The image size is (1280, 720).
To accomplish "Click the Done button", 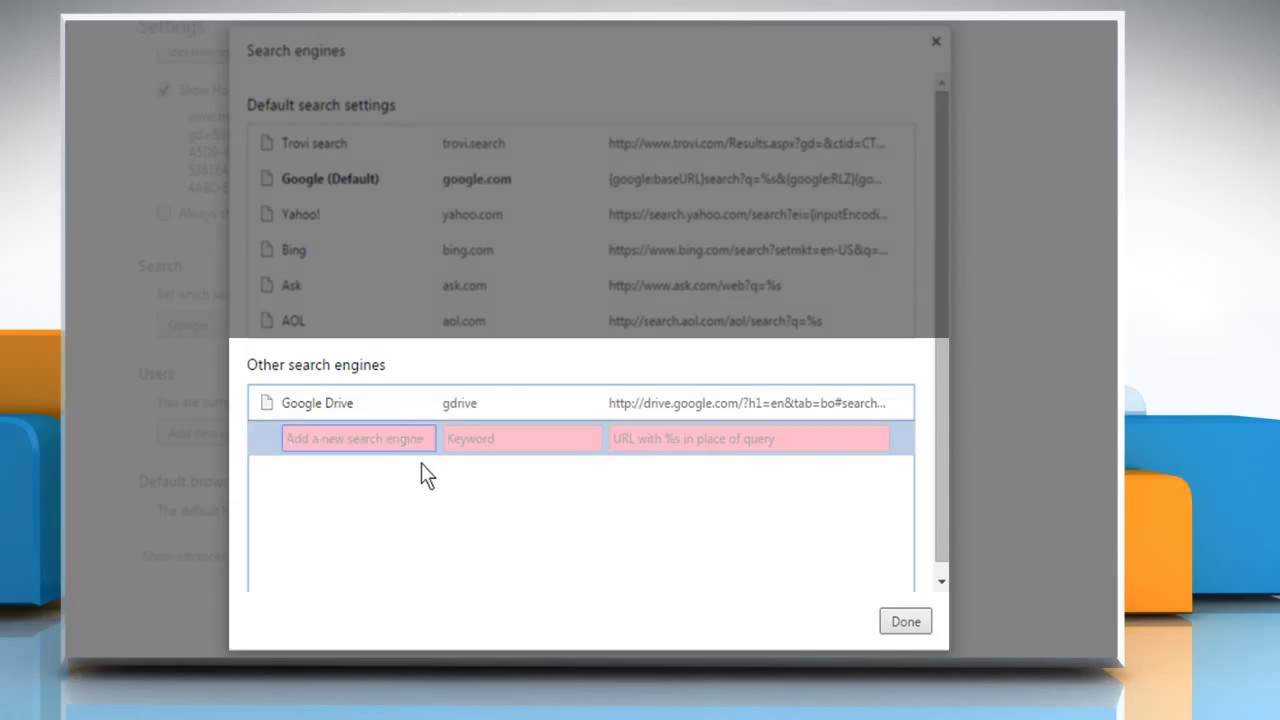I will click(x=906, y=622).
